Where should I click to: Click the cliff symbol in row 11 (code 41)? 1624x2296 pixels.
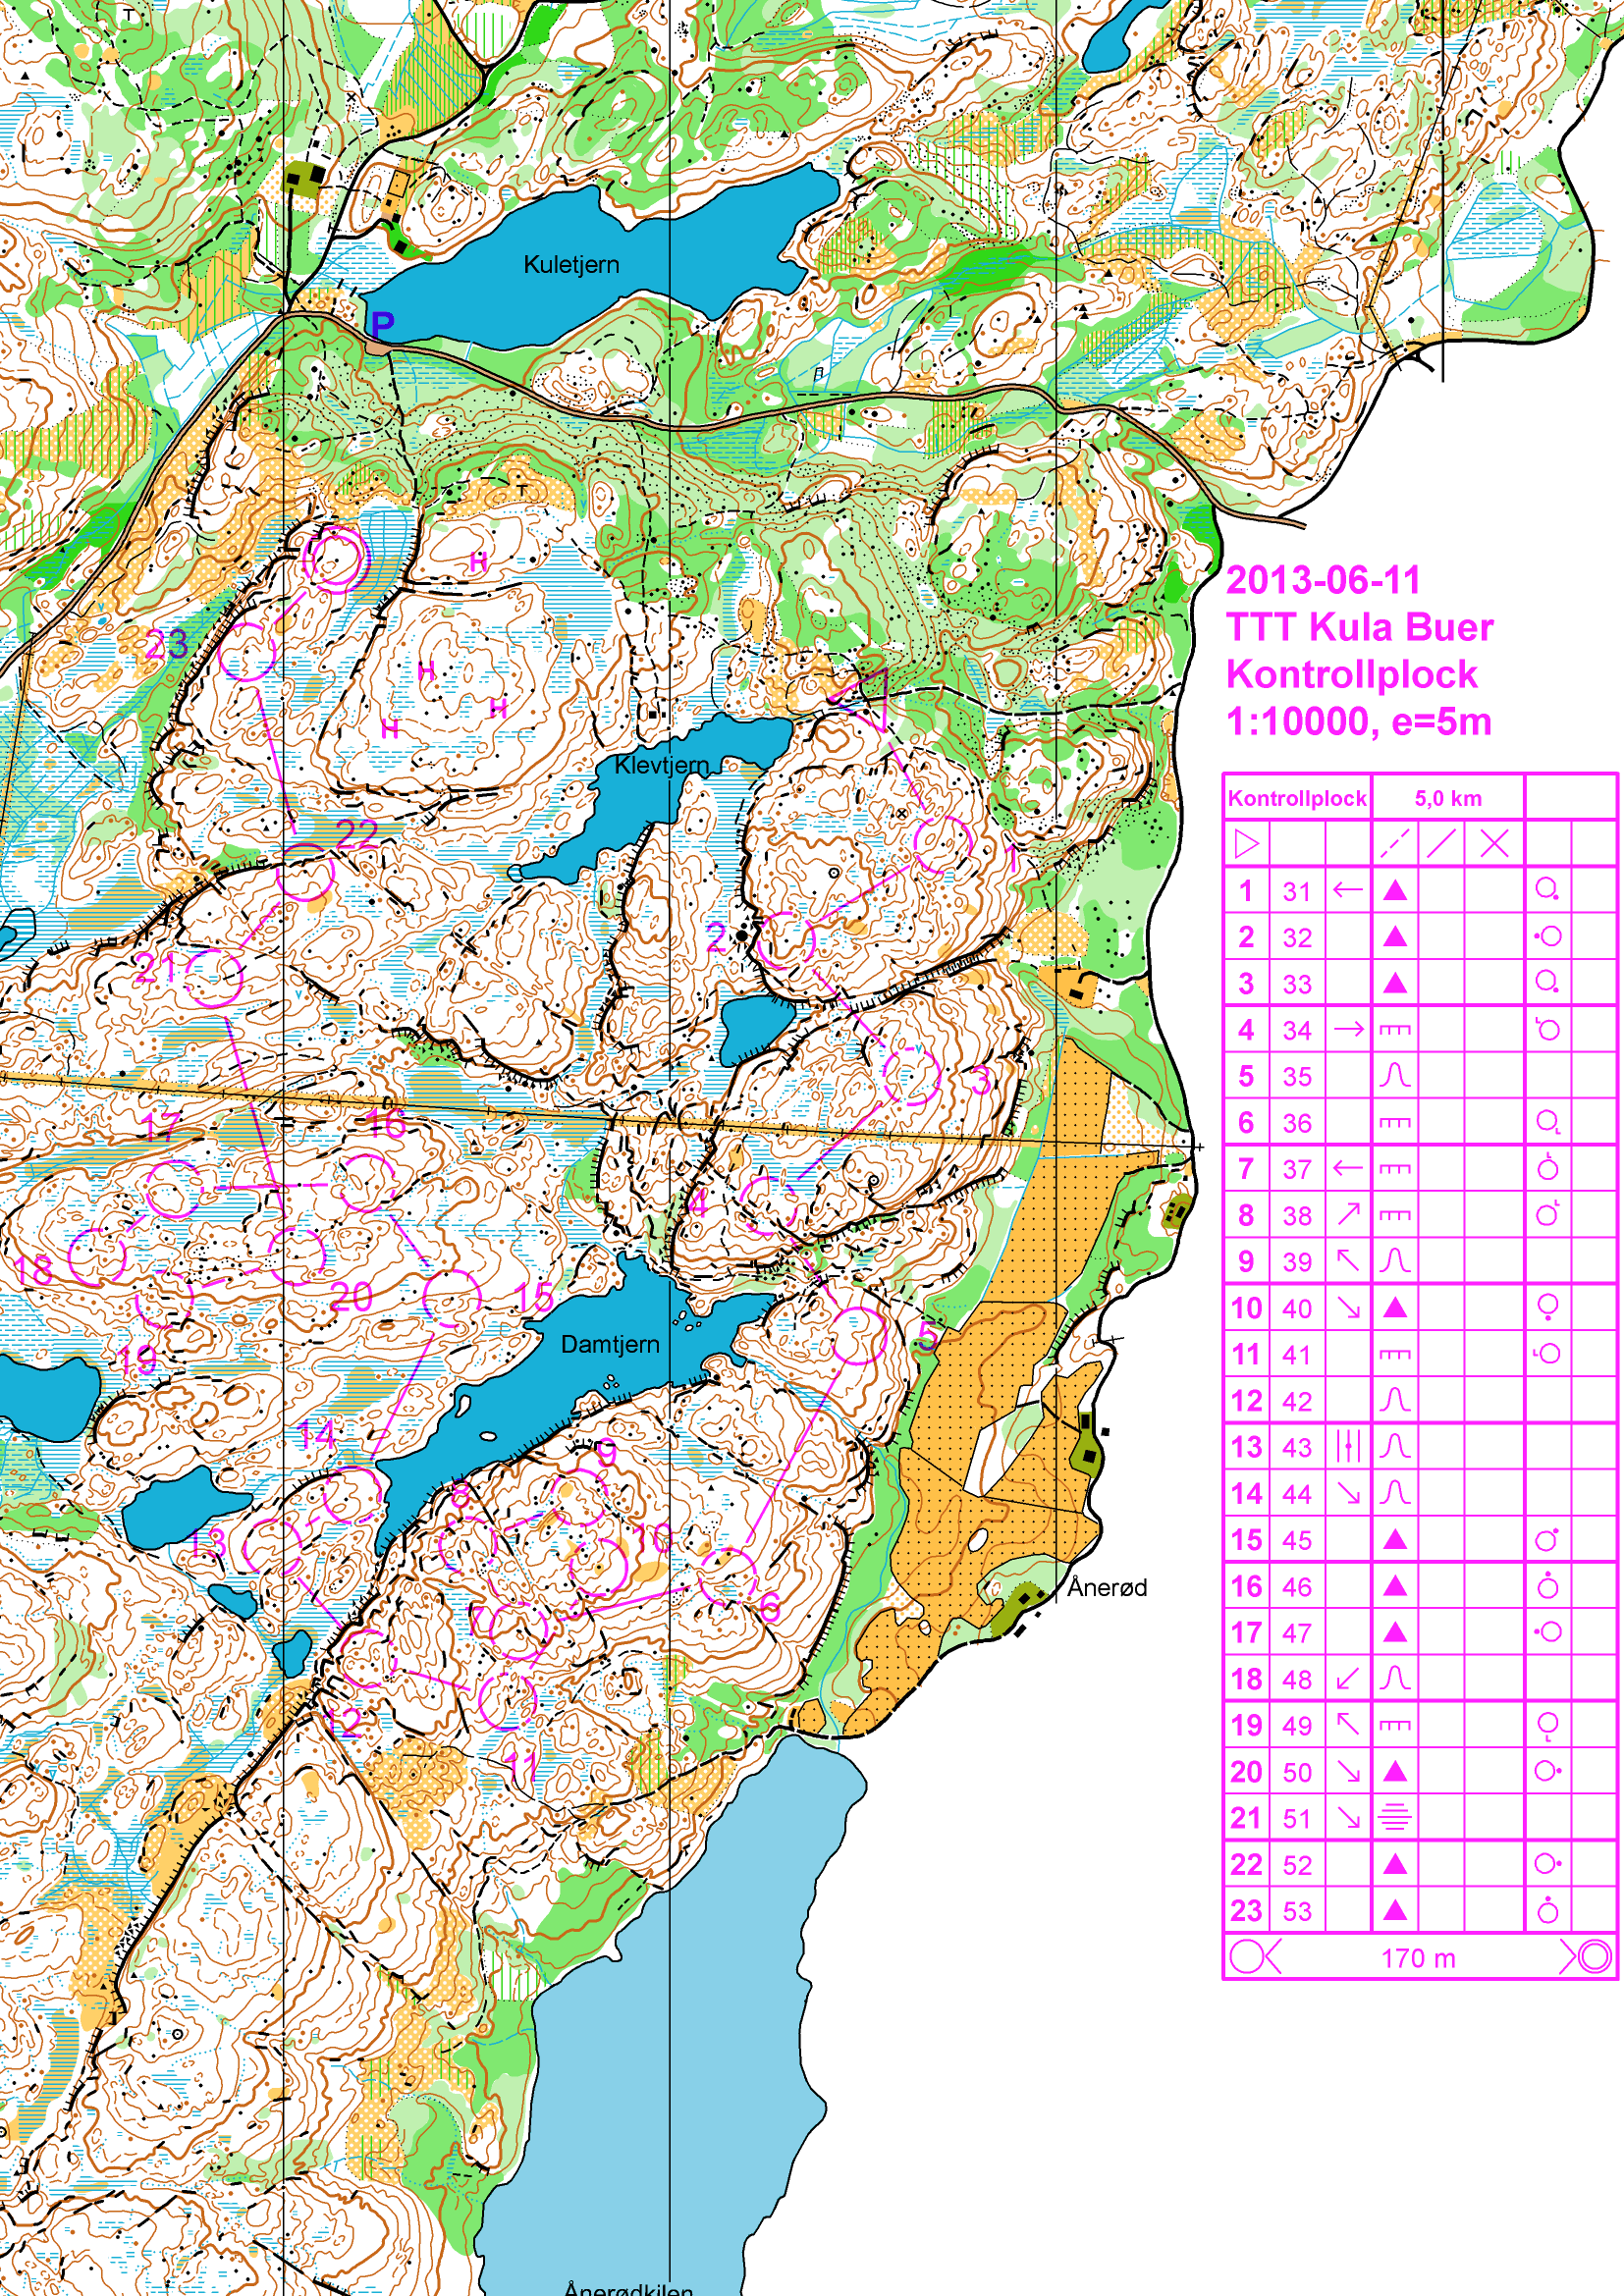1395,1354
